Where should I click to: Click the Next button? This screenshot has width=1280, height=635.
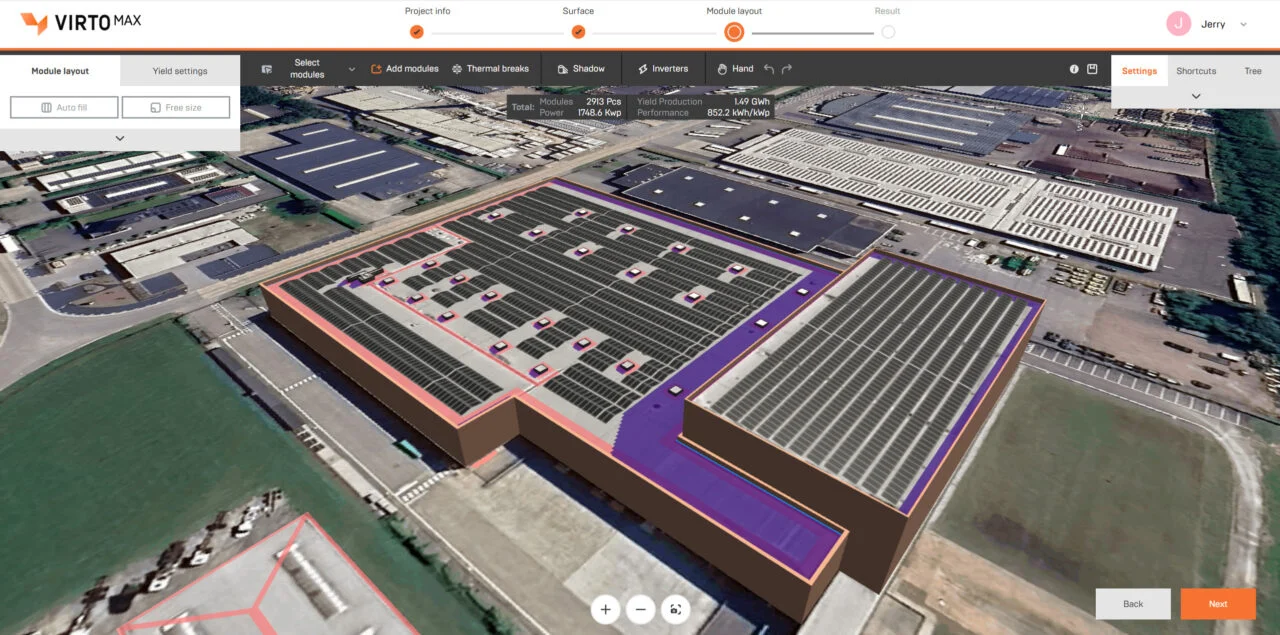click(x=1218, y=604)
